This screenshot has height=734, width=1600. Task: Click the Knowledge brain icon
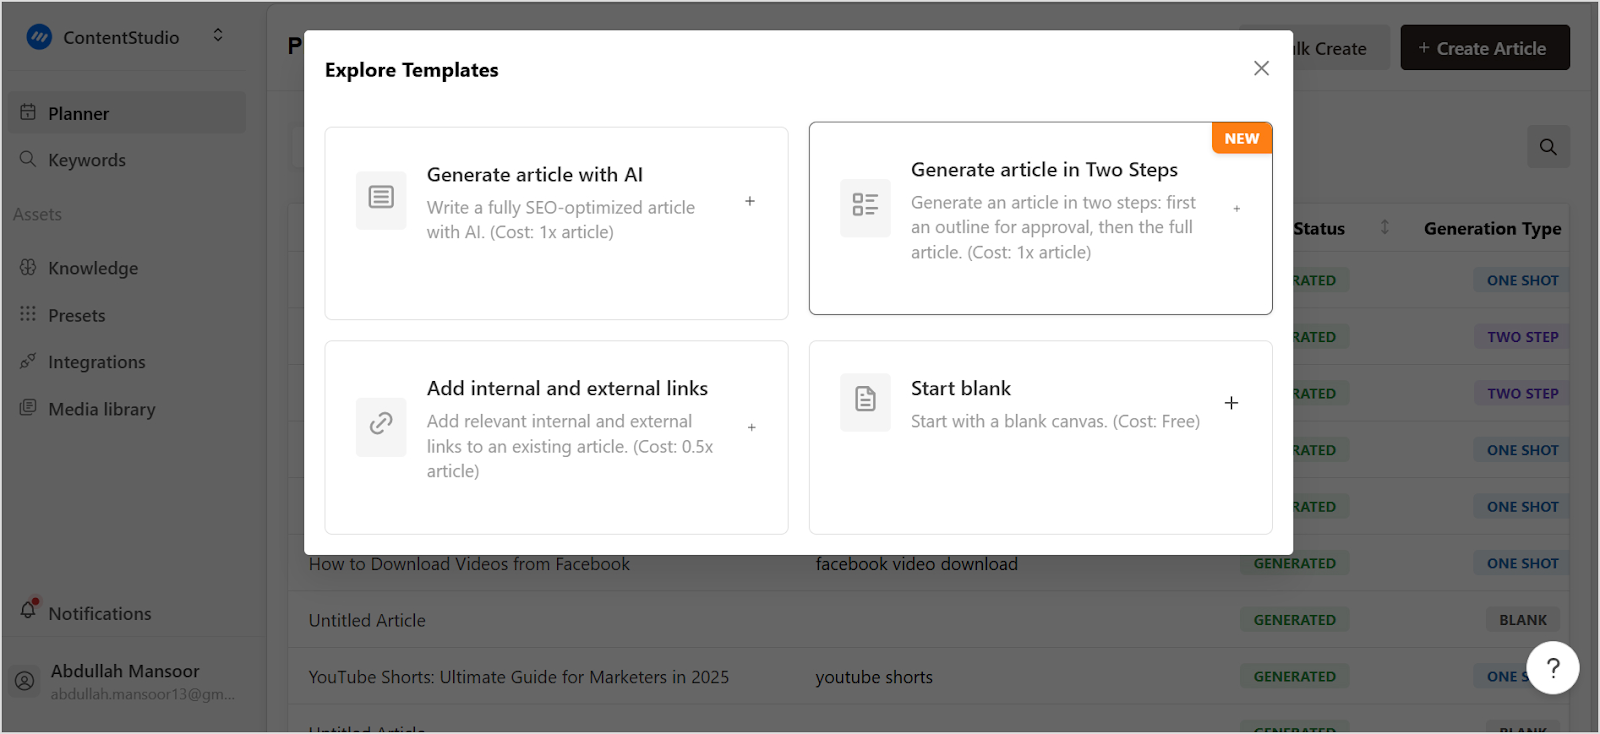28,267
